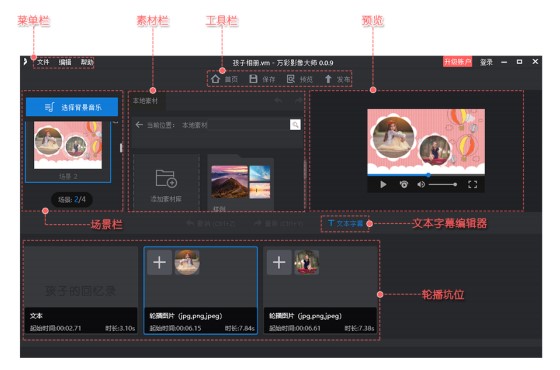Click the loop replay icon in preview
560x370 pixels.
(x=404, y=184)
